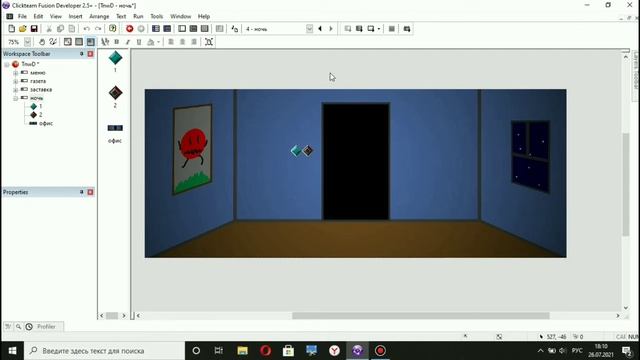The height and width of the screenshot is (360, 640).
Task: Click the center frame zoom icon
Action: click(209, 42)
